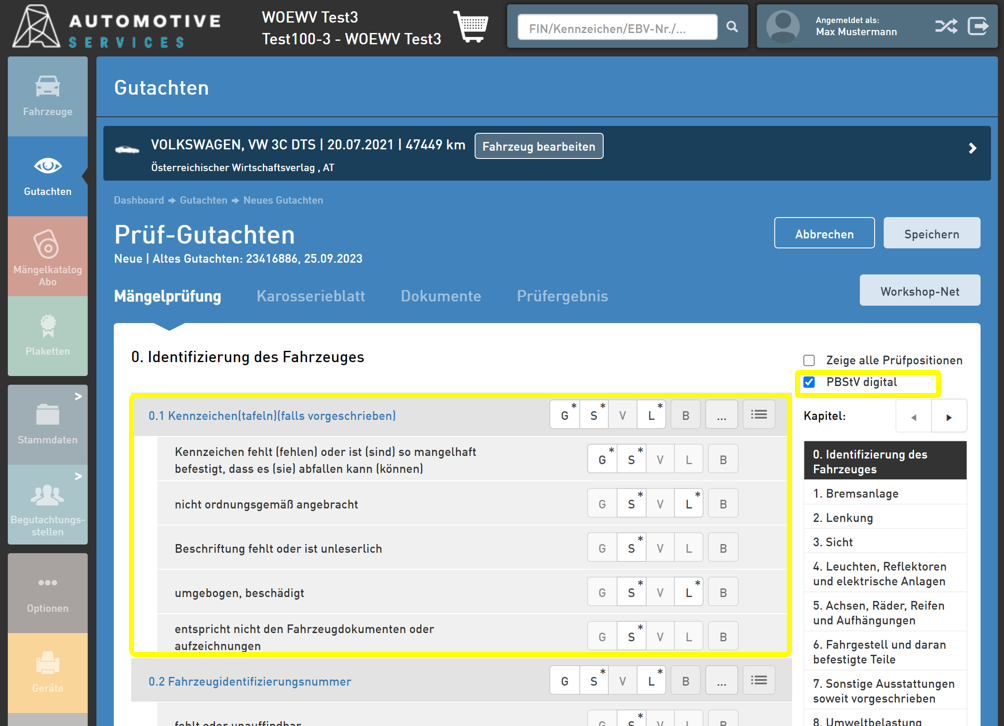Go to next Kapitel with right arrow
This screenshot has width=1004, height=726.
pos(949,417)
